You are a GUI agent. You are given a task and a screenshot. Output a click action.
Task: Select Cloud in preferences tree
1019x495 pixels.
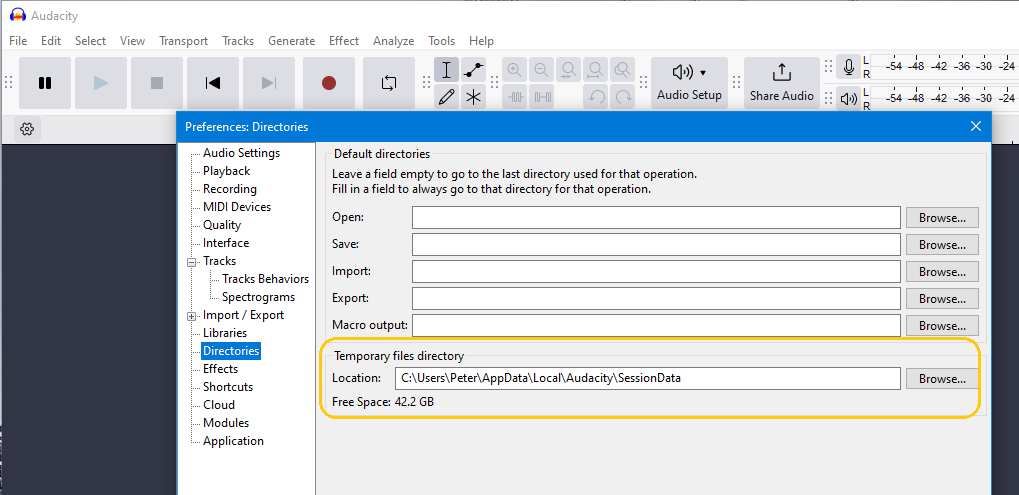pyautogui.click(x=219, y=405)
